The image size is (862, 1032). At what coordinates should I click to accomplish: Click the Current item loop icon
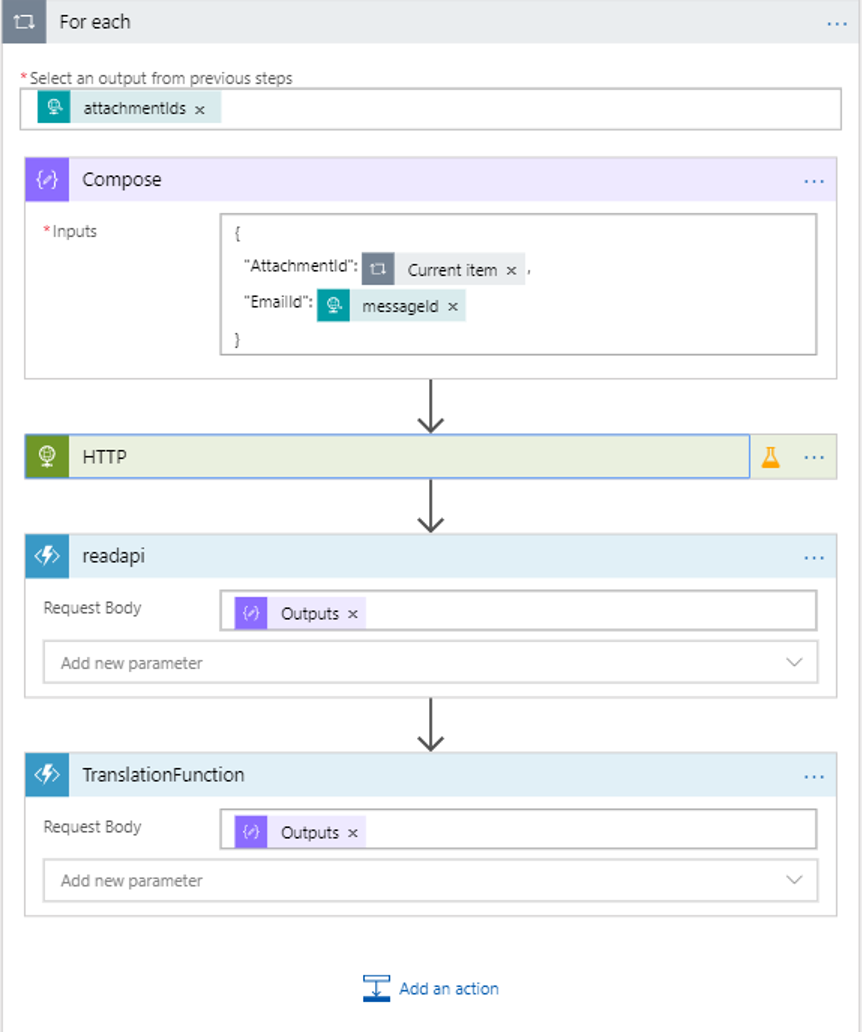point(378,269)
